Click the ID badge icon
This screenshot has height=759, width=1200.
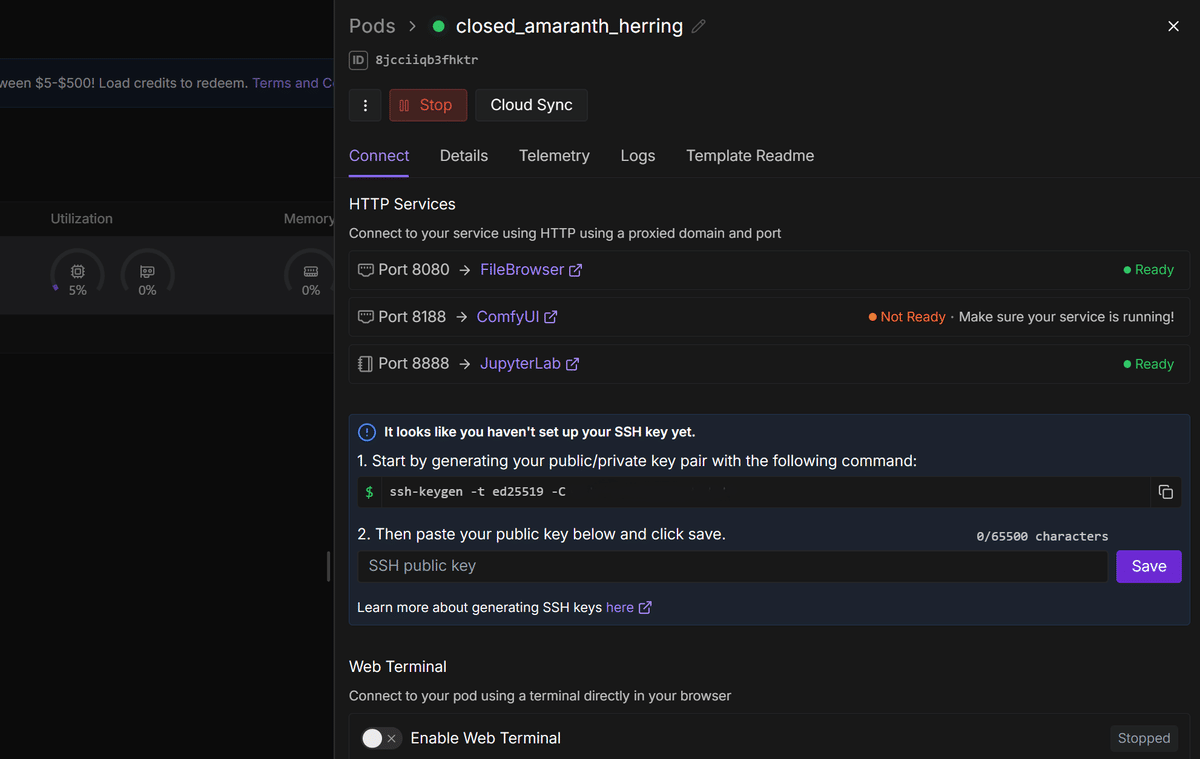coord(358,60)
